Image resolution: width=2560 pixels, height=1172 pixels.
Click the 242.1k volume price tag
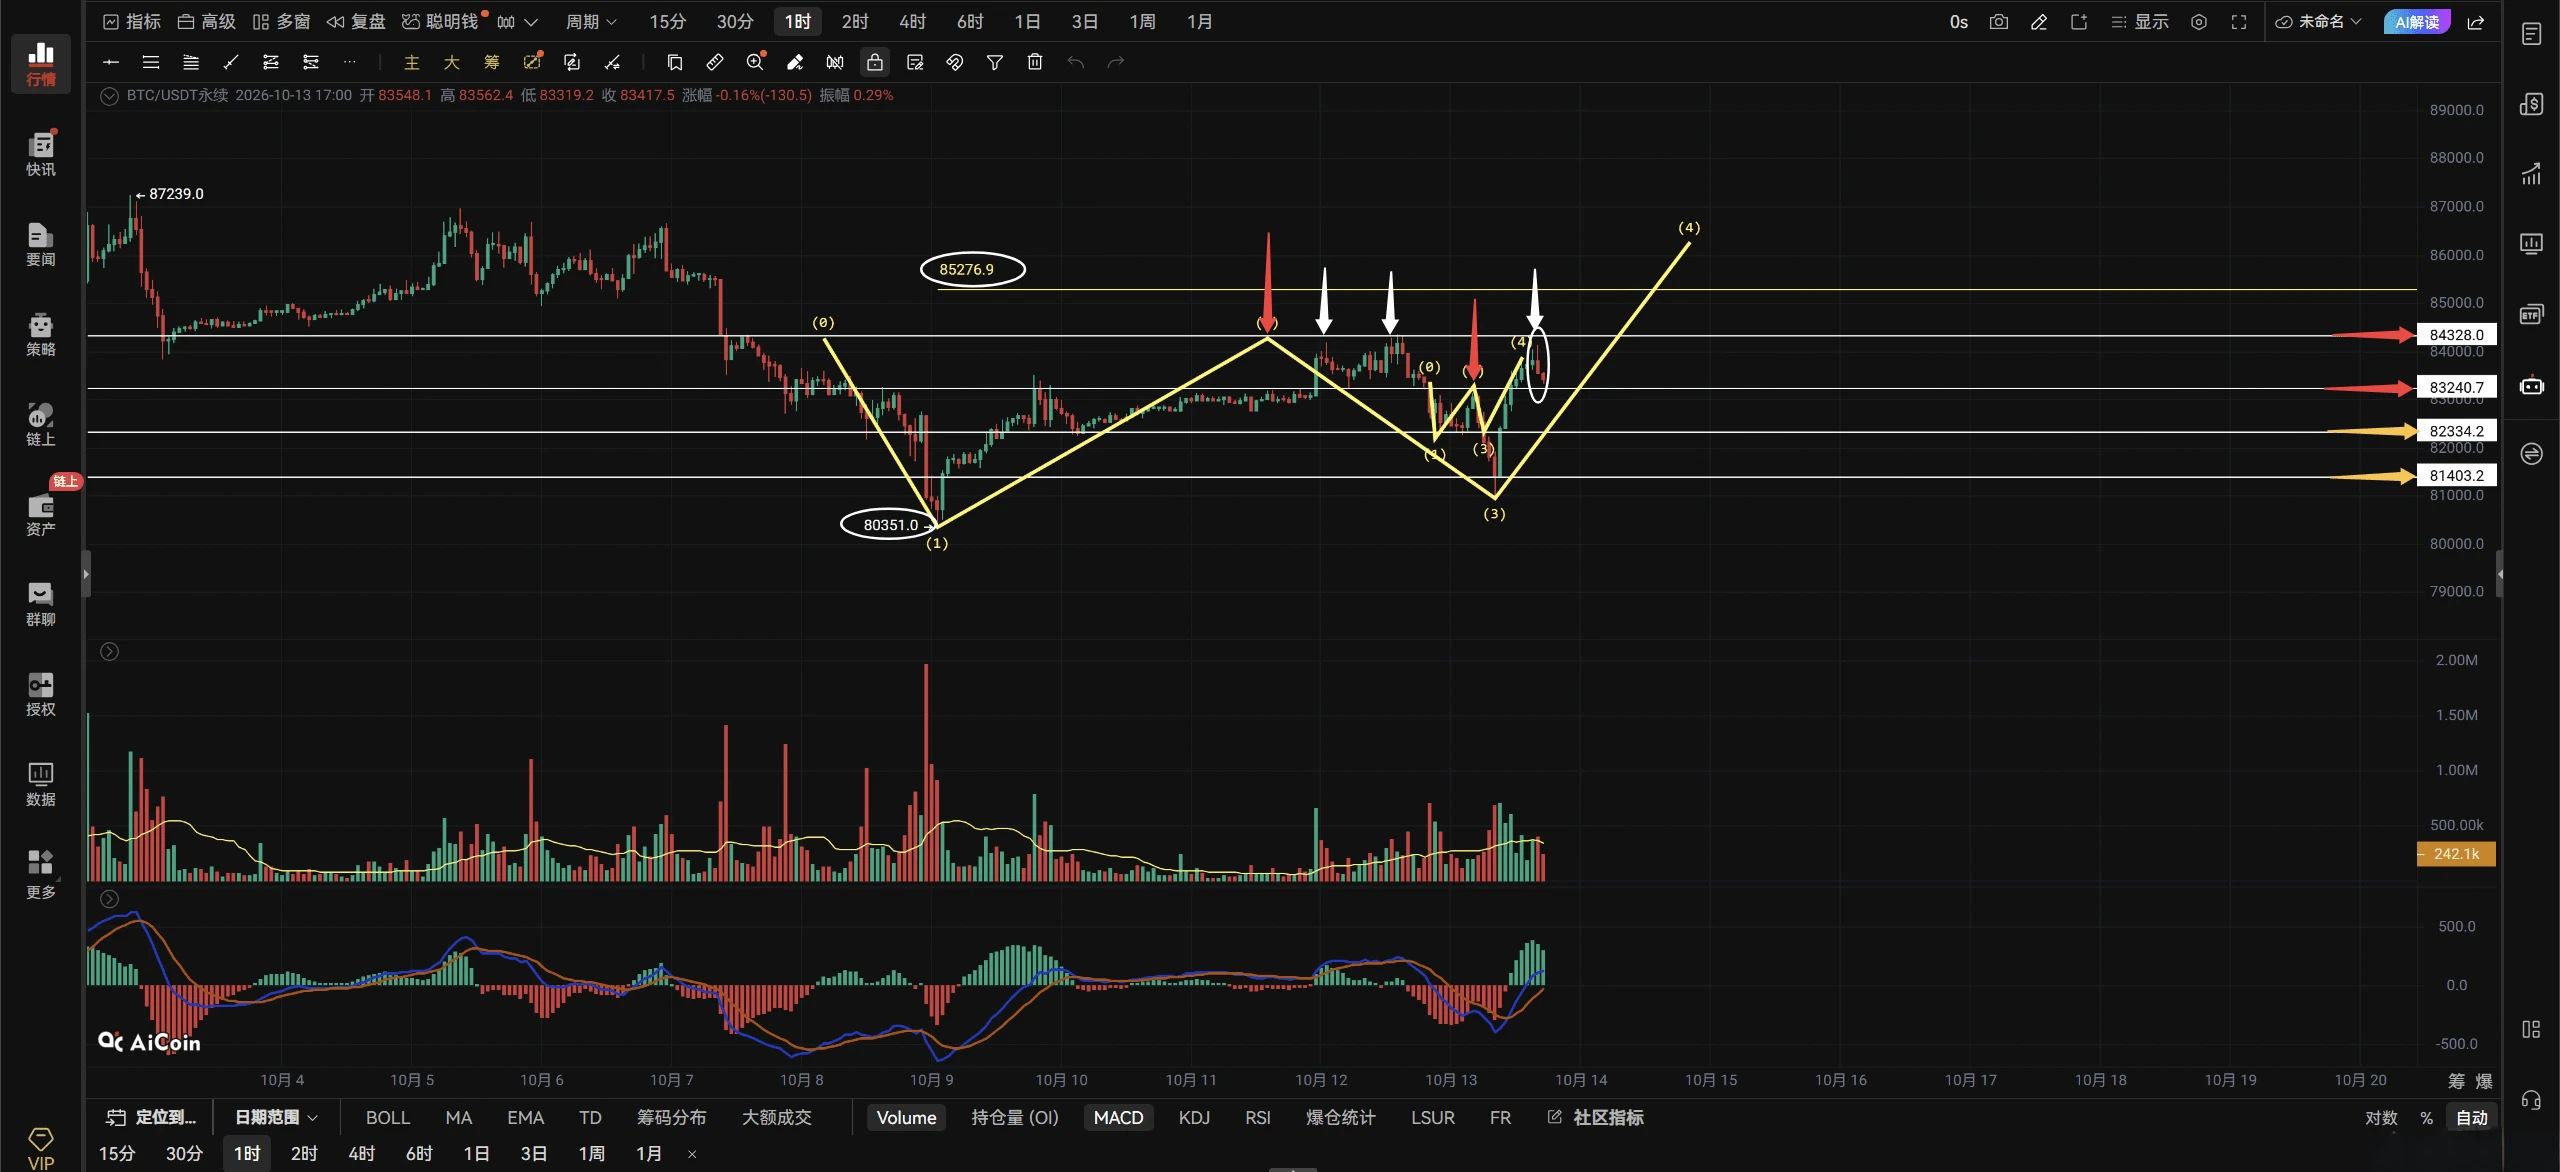[2456, 854]
